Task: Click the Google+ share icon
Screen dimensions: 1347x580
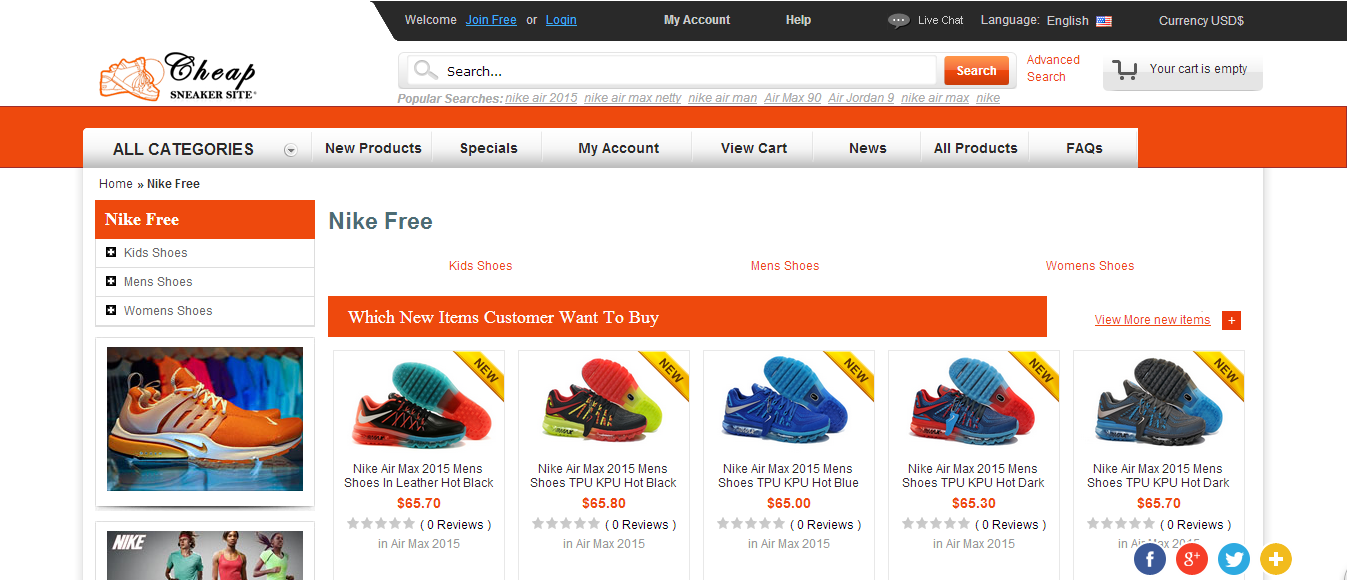Action: tap(1191, 559)
